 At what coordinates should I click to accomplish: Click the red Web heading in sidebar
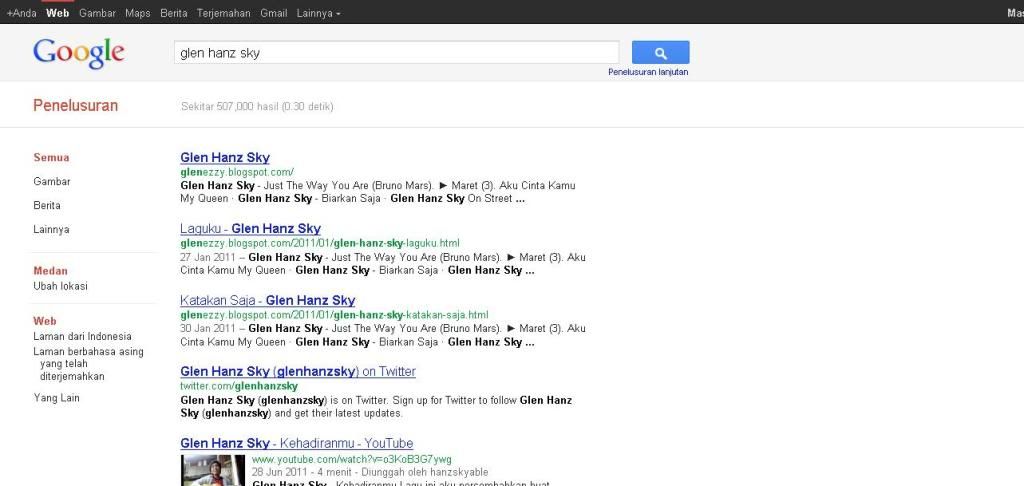[x=45, y=321]
